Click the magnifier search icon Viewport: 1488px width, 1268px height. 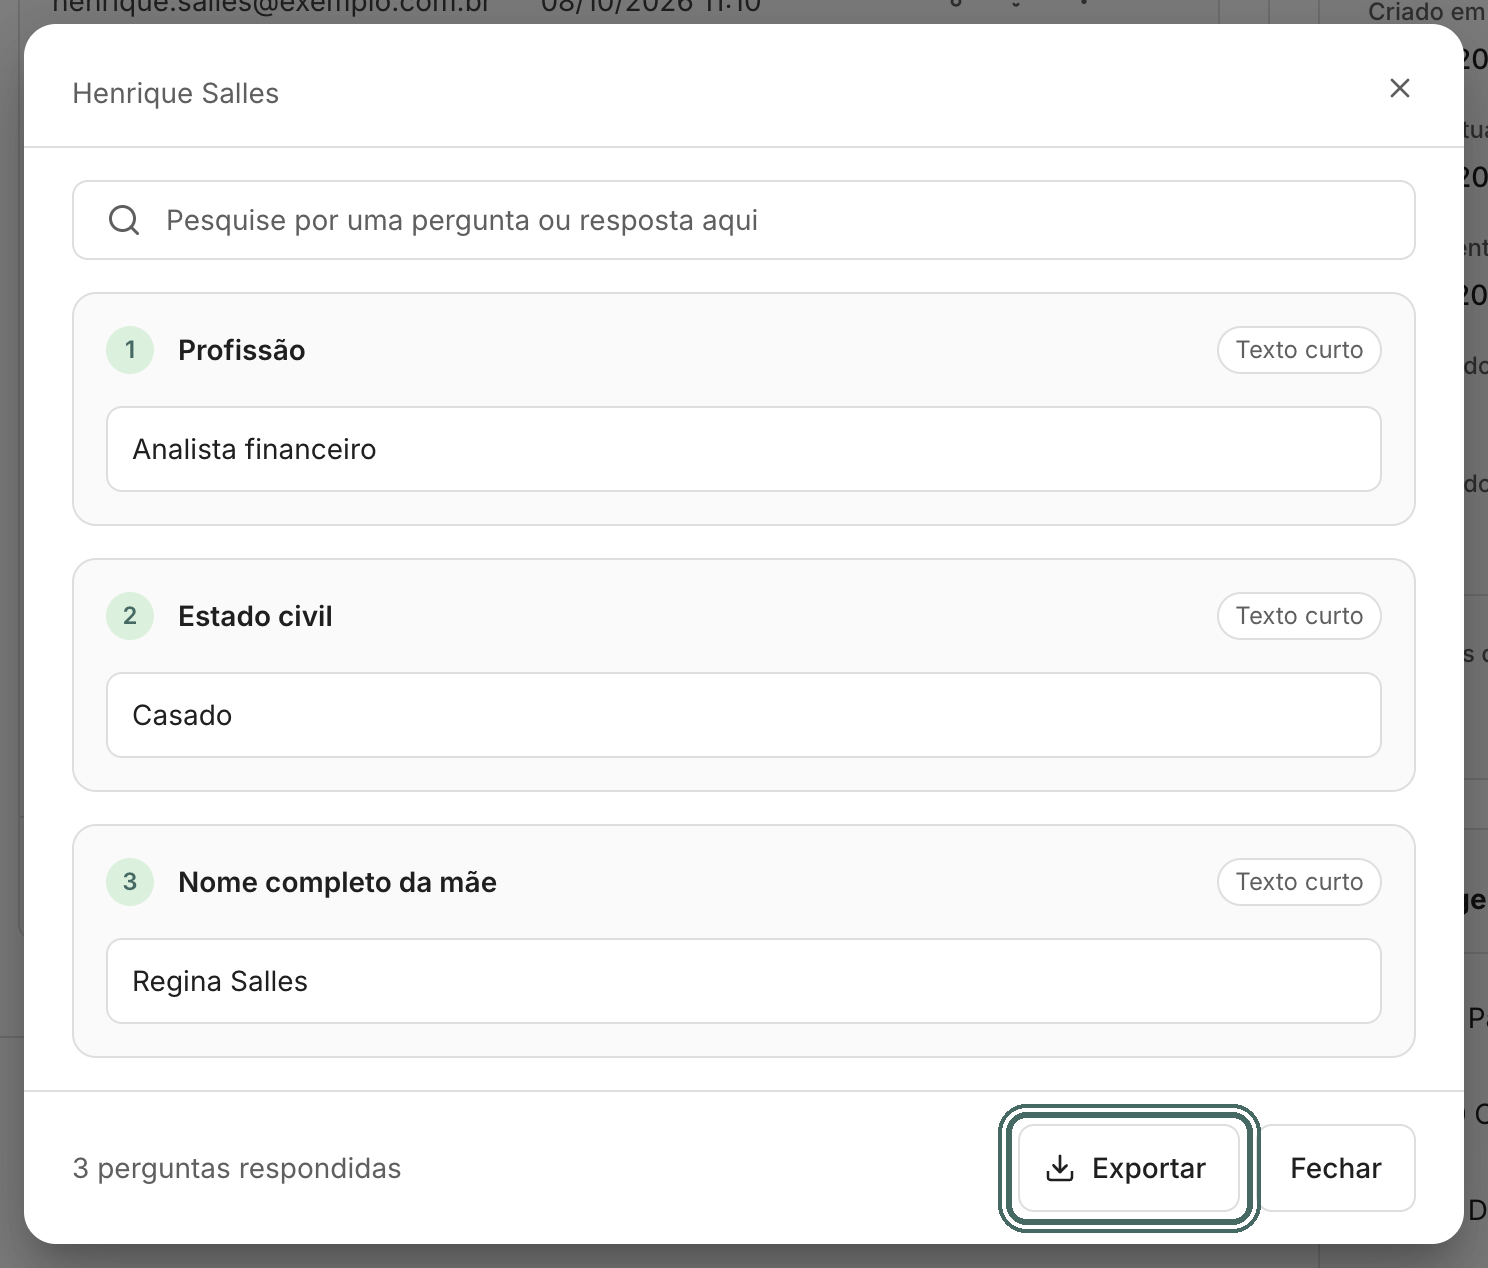pos(124,220)
